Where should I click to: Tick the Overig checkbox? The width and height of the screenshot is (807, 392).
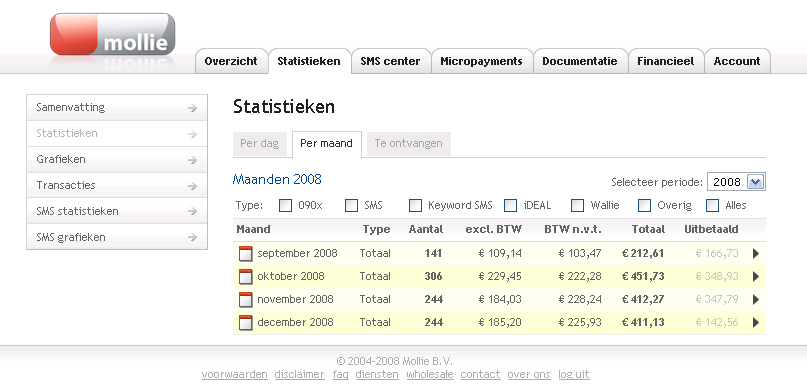(x=644, y=206)
